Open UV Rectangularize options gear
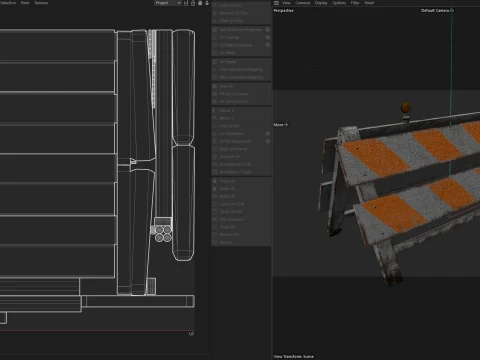Viewport: 480px width, 360px height. 268,141
